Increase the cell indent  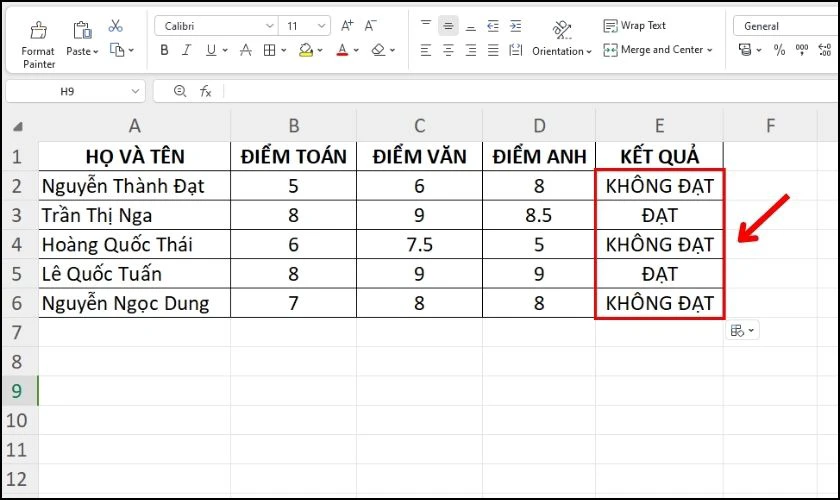pos(515,25)
